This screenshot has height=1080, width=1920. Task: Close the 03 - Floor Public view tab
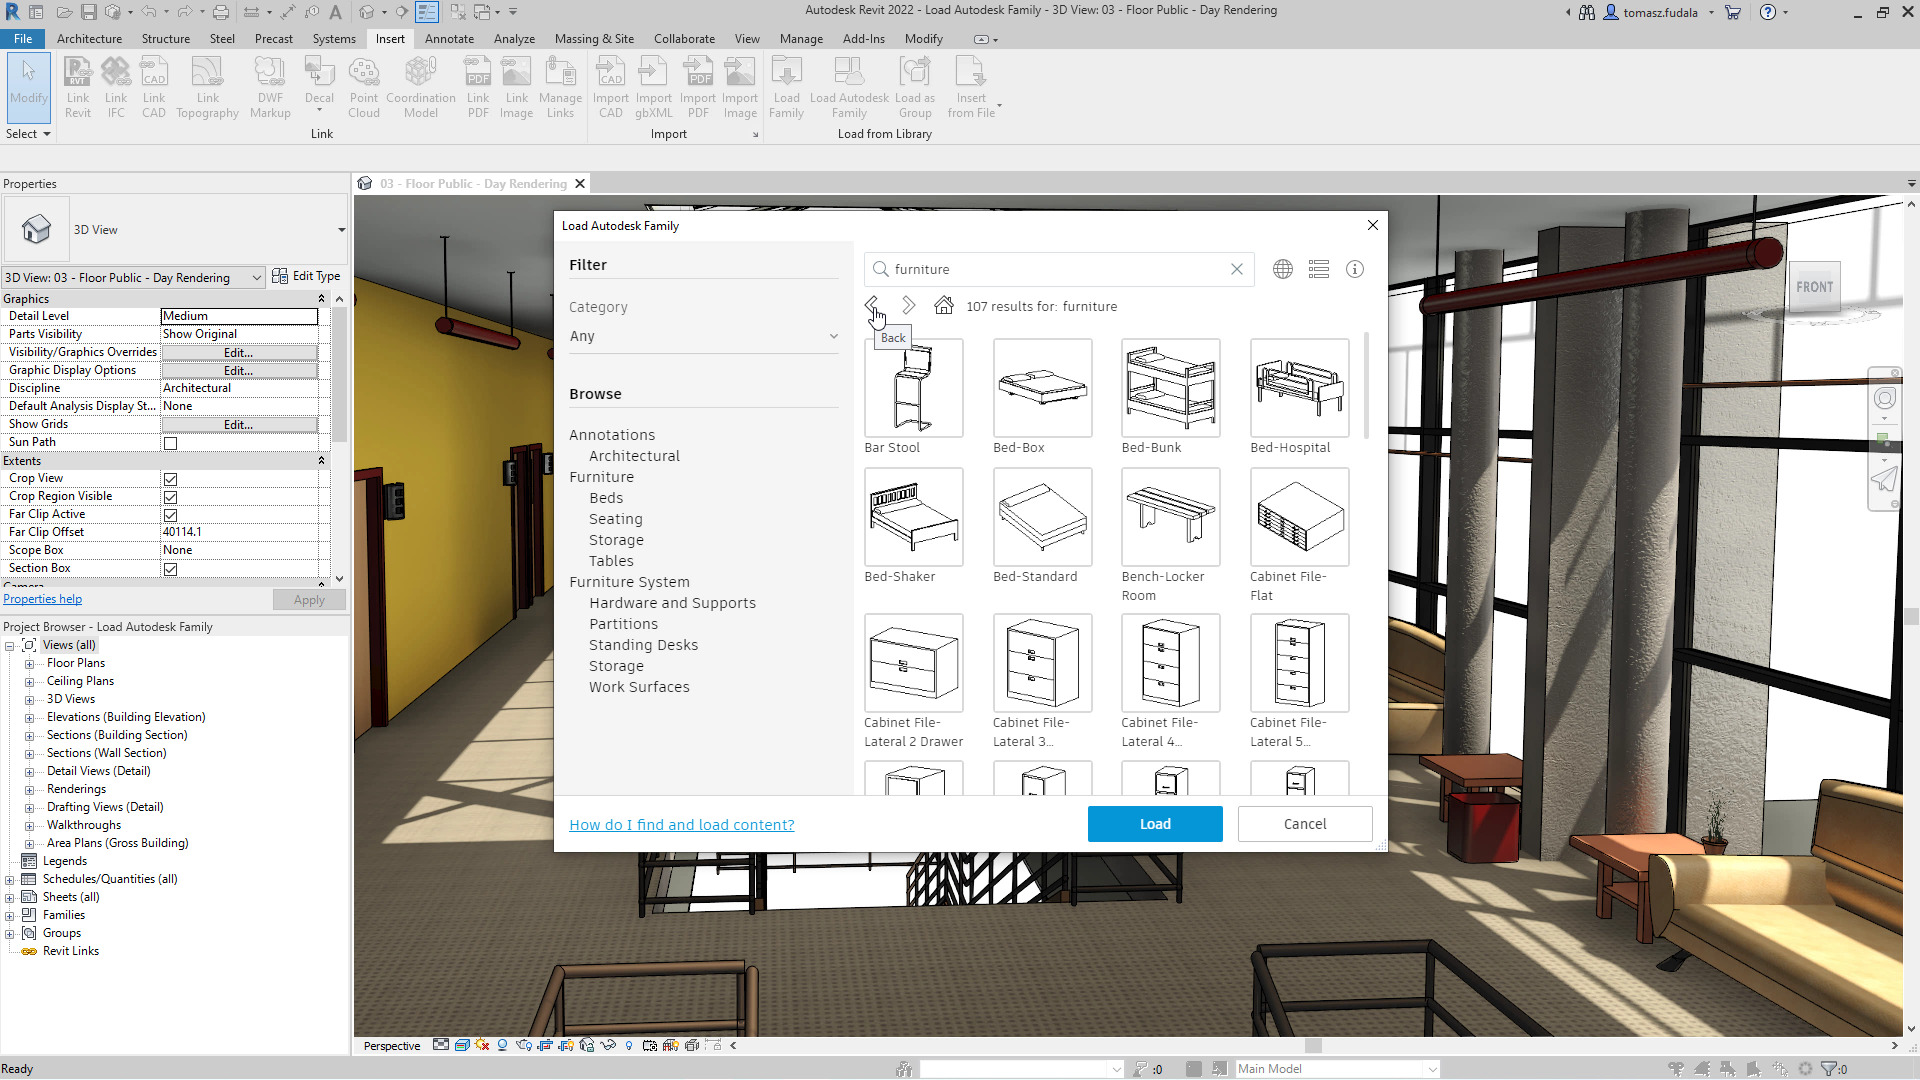pos(580,184)
